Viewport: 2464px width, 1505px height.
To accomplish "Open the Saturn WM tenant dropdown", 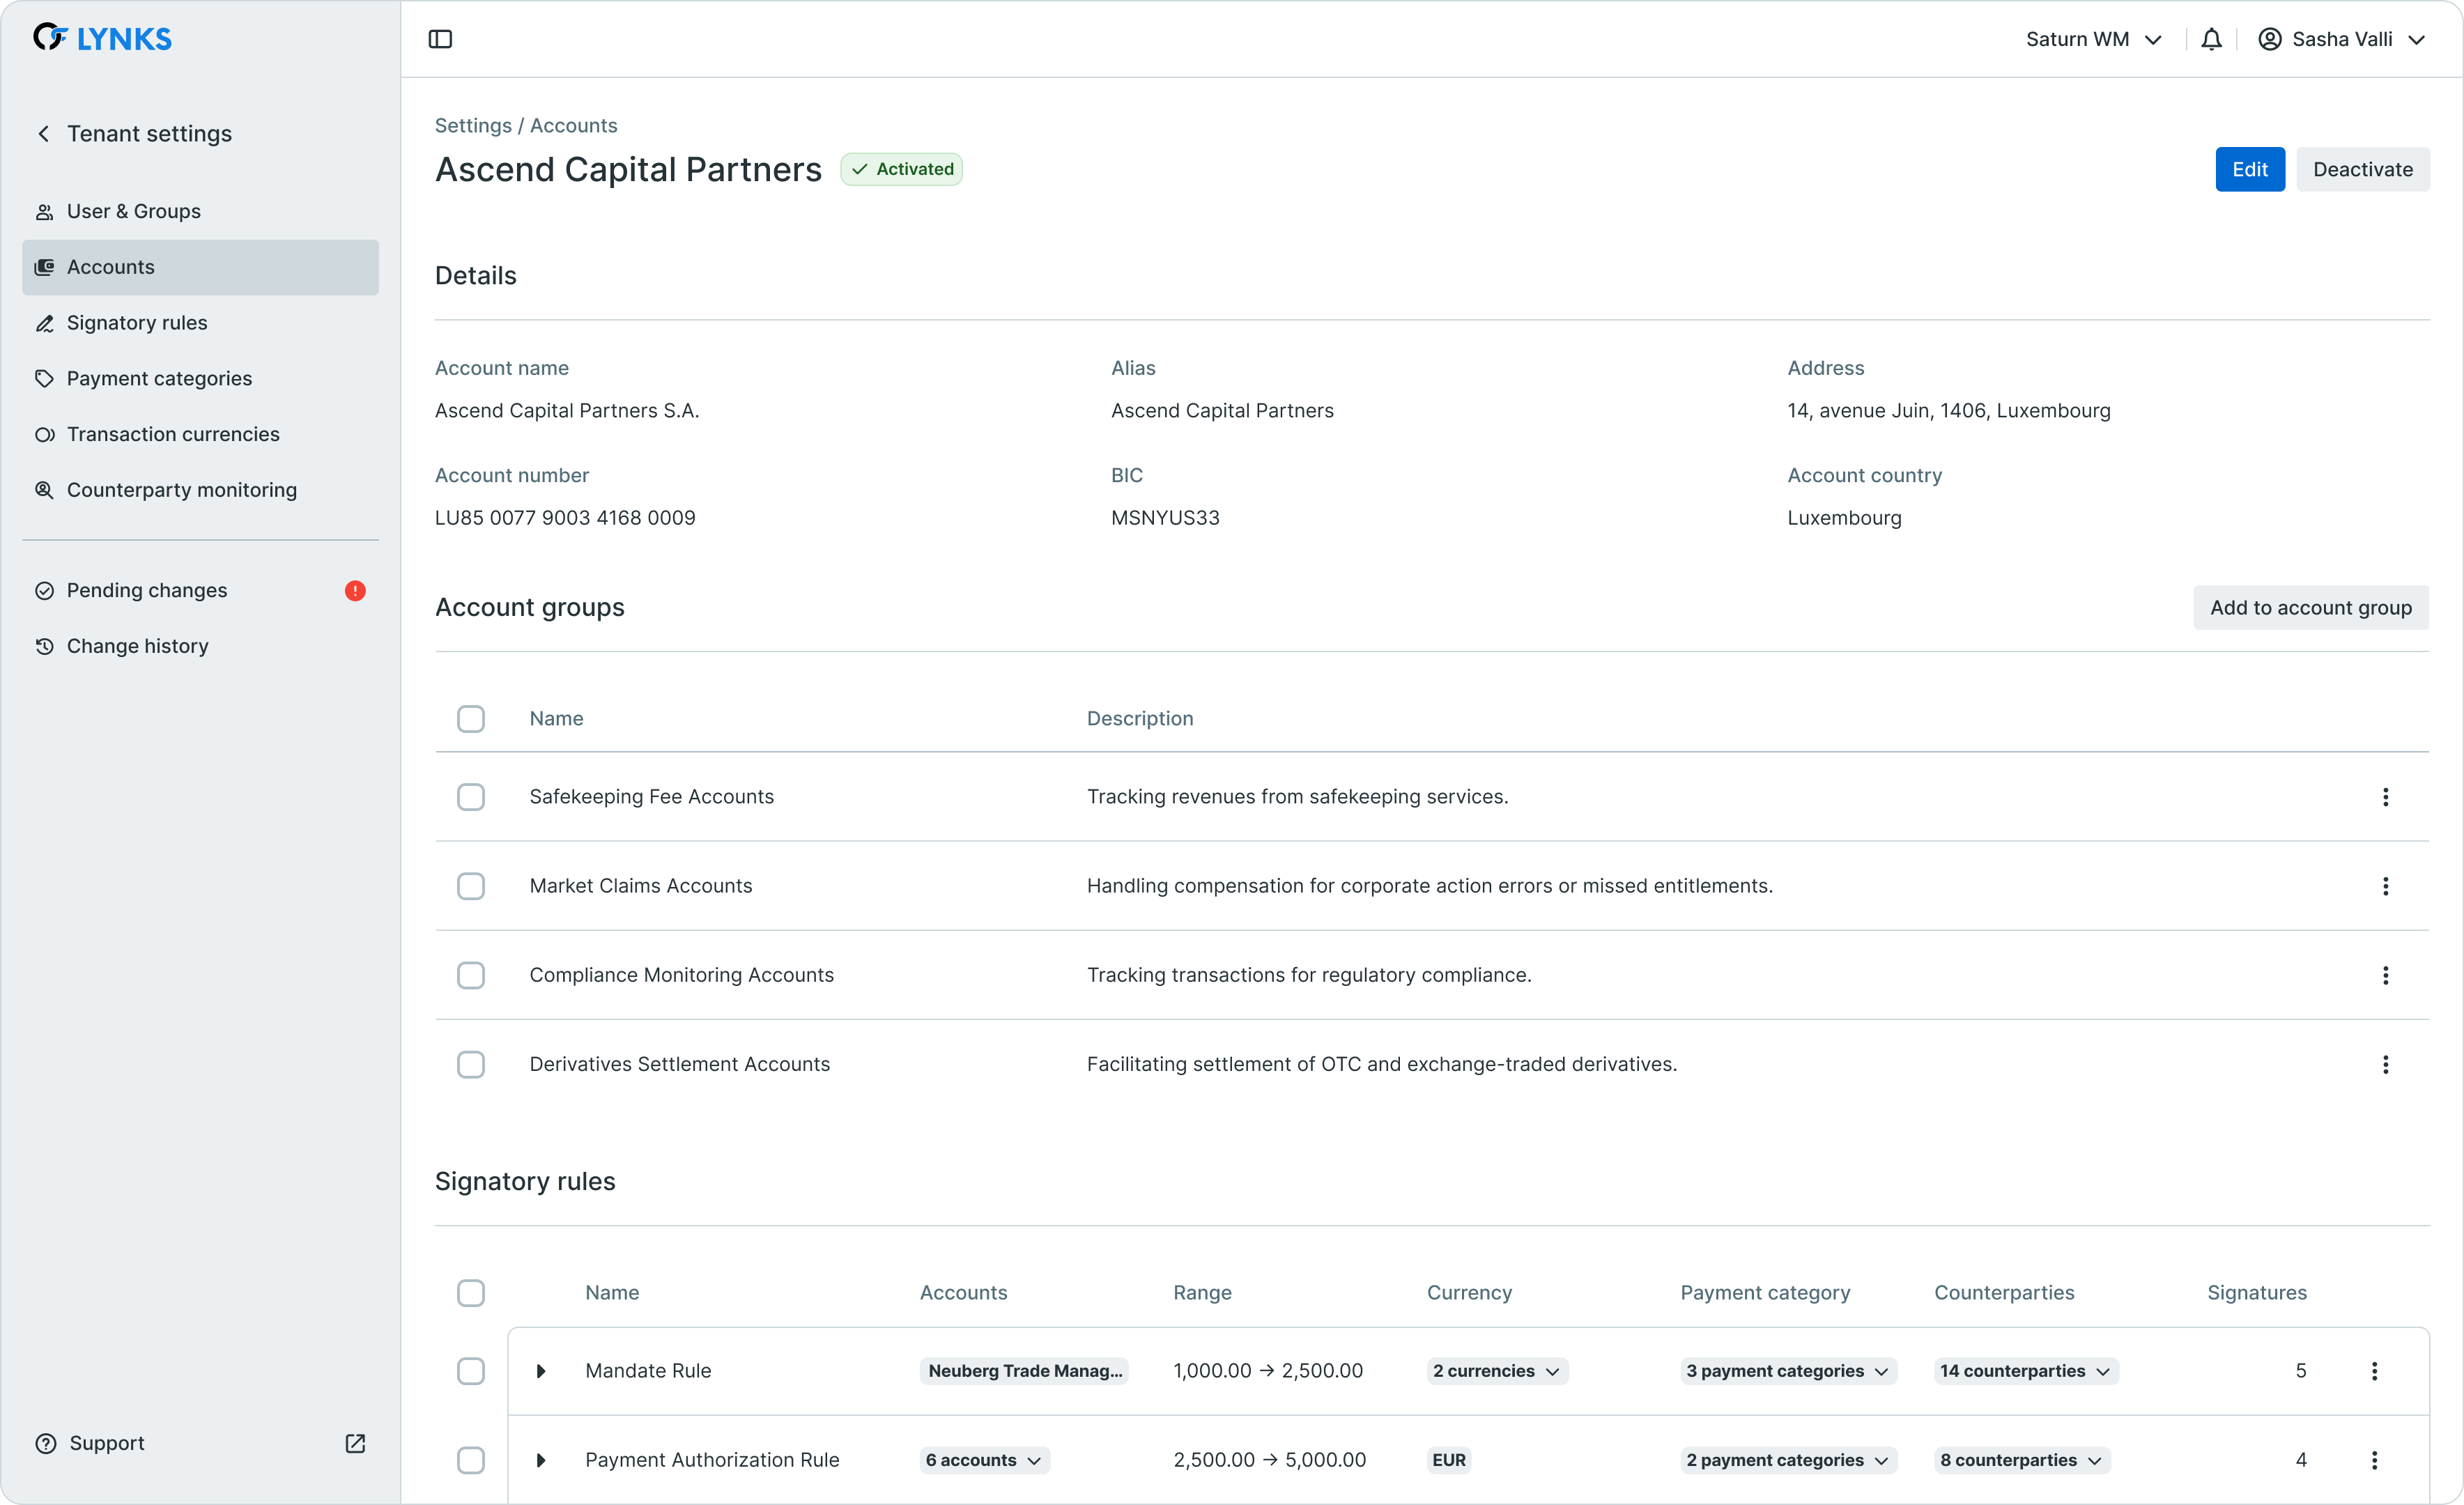I will coord(2094,39).
